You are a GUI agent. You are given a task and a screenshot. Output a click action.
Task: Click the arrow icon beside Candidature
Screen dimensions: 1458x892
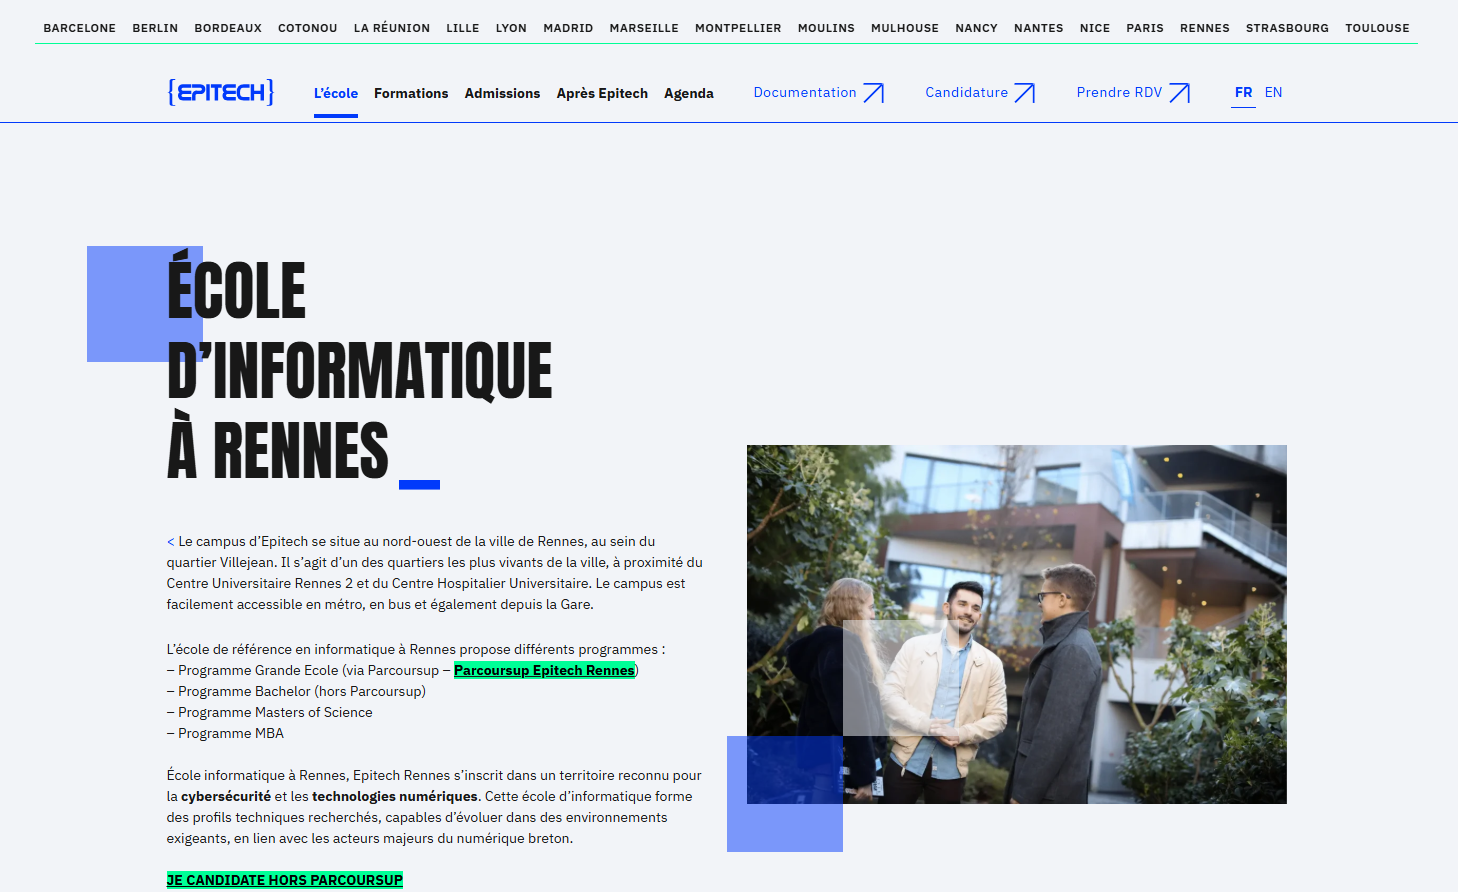coord(1025,93)
